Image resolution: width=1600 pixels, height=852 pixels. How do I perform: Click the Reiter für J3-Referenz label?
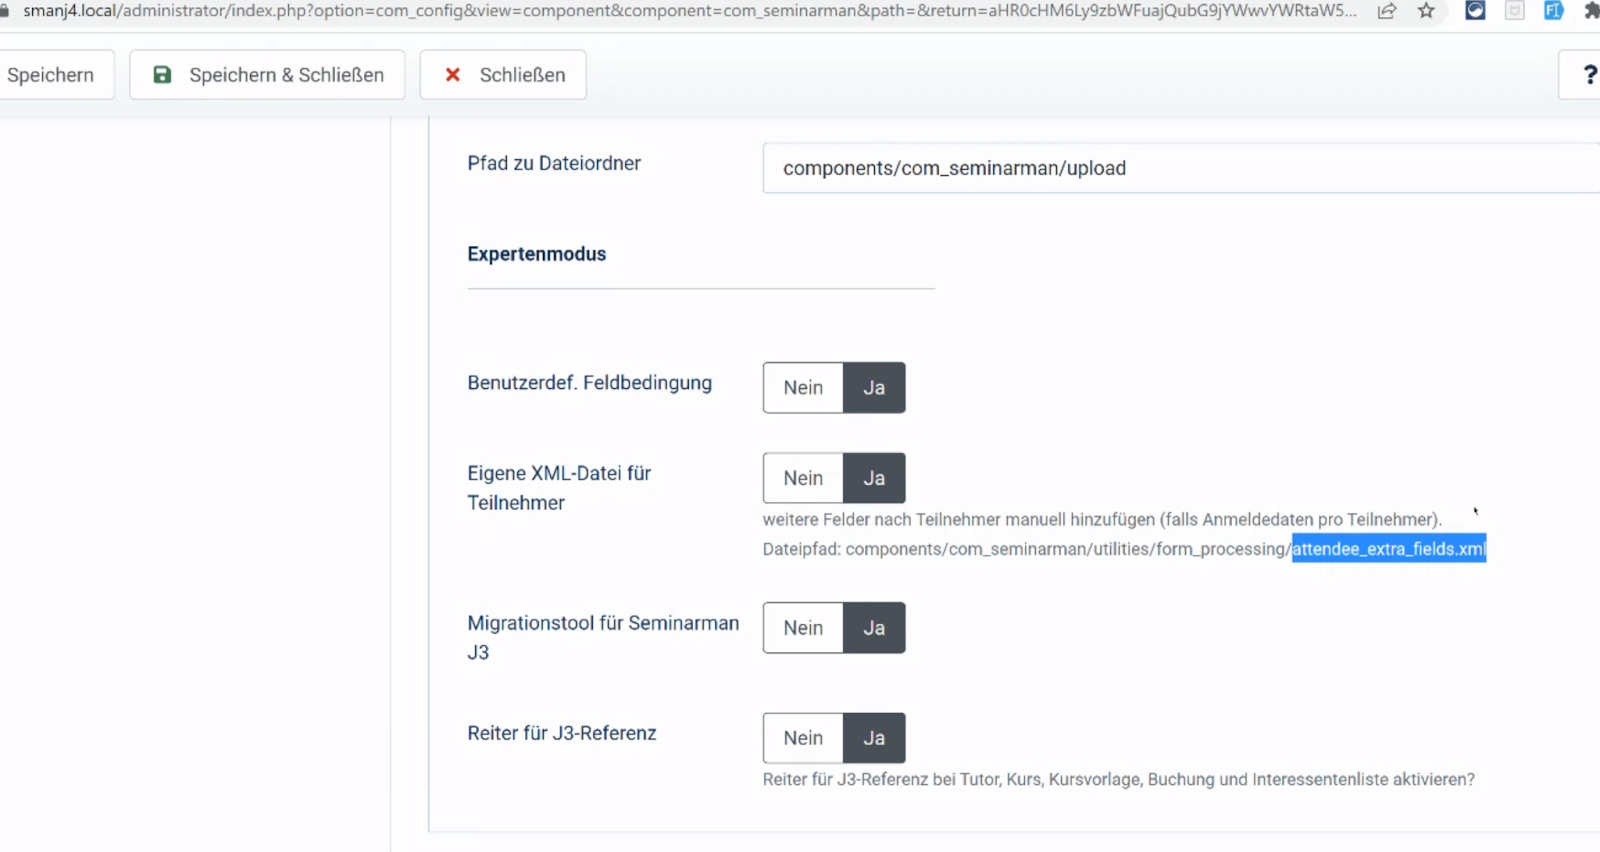562,733
